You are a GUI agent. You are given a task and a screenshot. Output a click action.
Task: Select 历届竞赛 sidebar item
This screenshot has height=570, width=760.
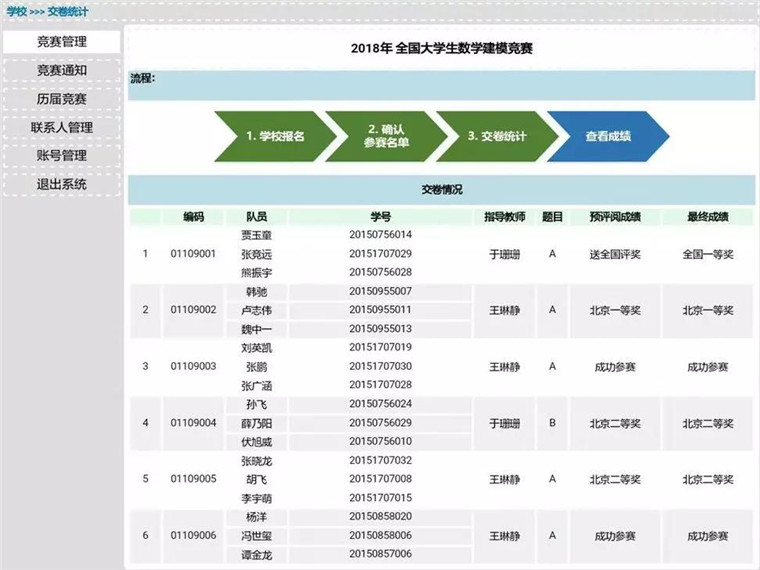(62, 99)
